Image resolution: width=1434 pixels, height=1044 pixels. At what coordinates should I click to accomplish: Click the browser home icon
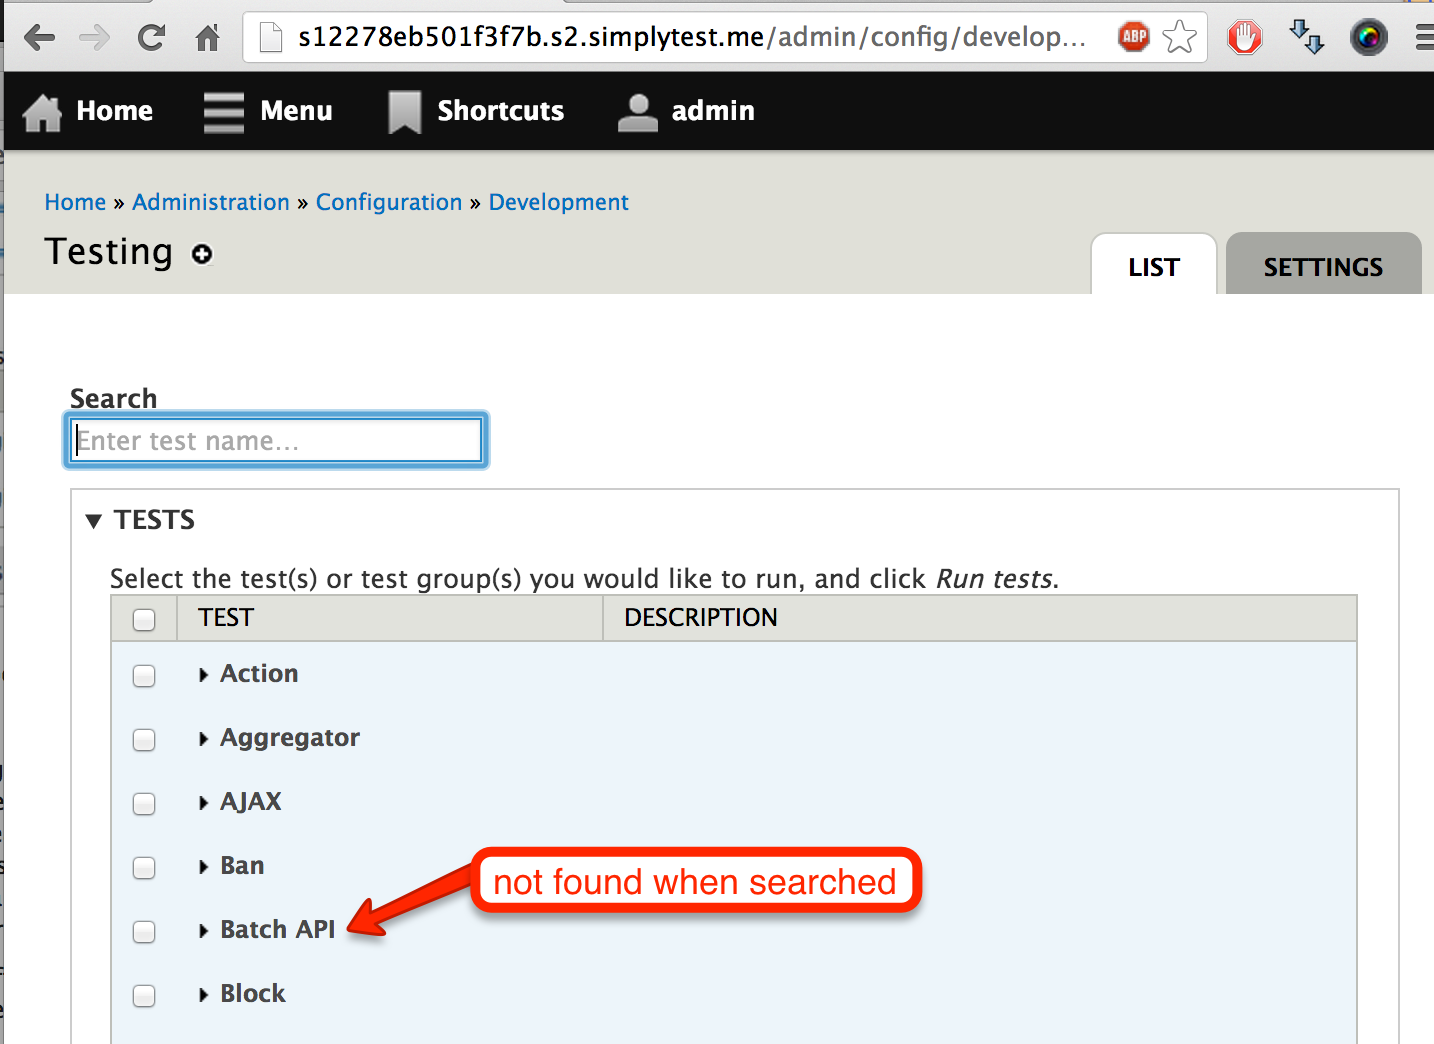pyautogui.click(x=208, y=37)
